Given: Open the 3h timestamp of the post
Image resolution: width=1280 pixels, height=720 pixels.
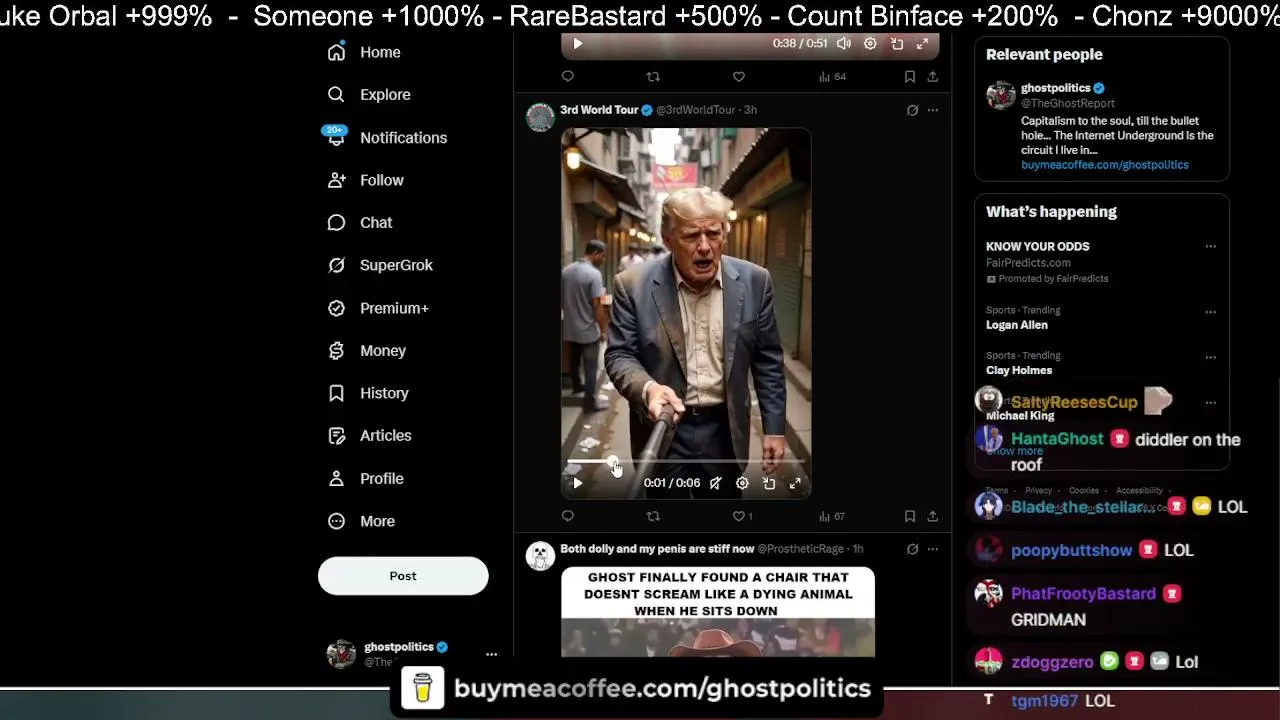Looking at the screenshot, I should pyautogui.click(x=750, y=110).
